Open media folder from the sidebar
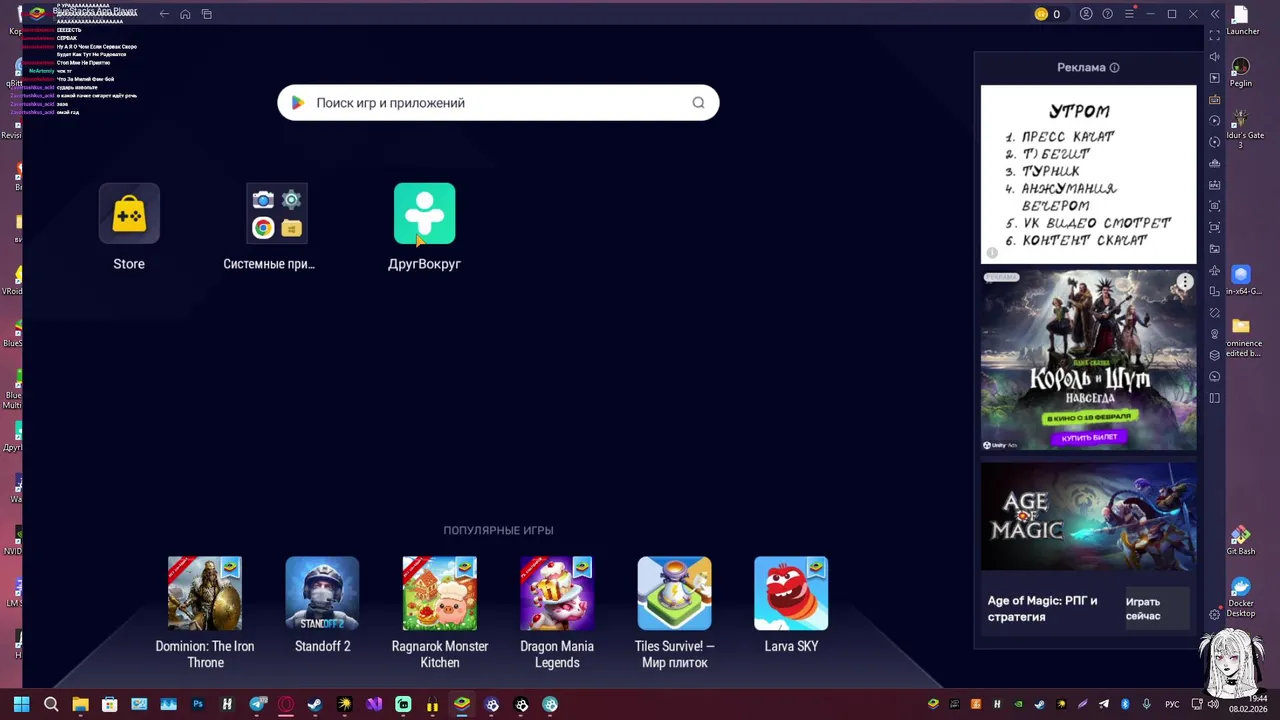 (1215, 249)
